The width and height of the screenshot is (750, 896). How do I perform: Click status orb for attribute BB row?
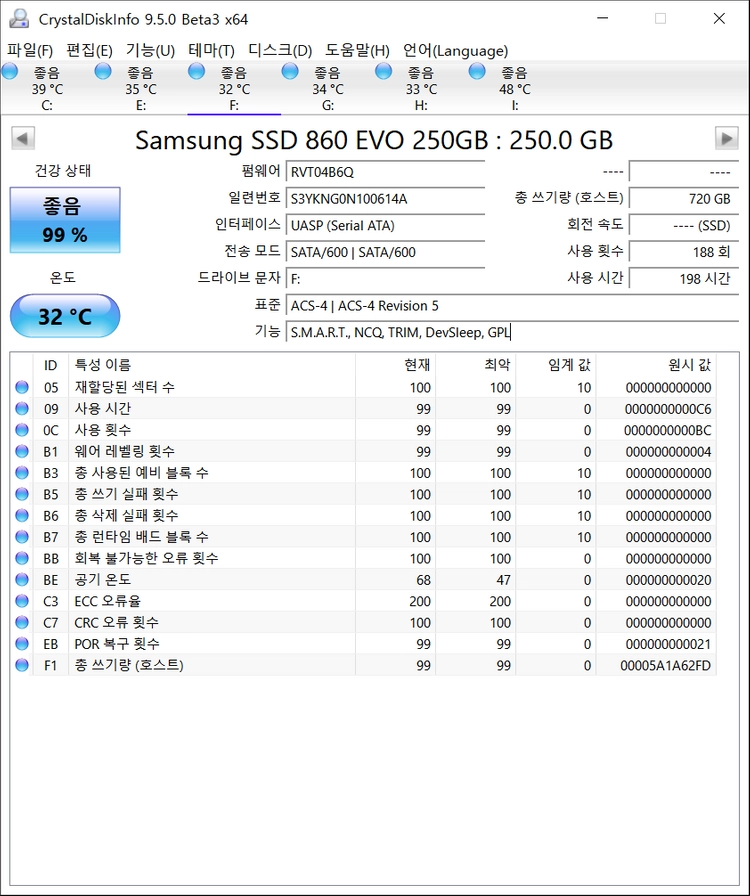coord(22,558)
